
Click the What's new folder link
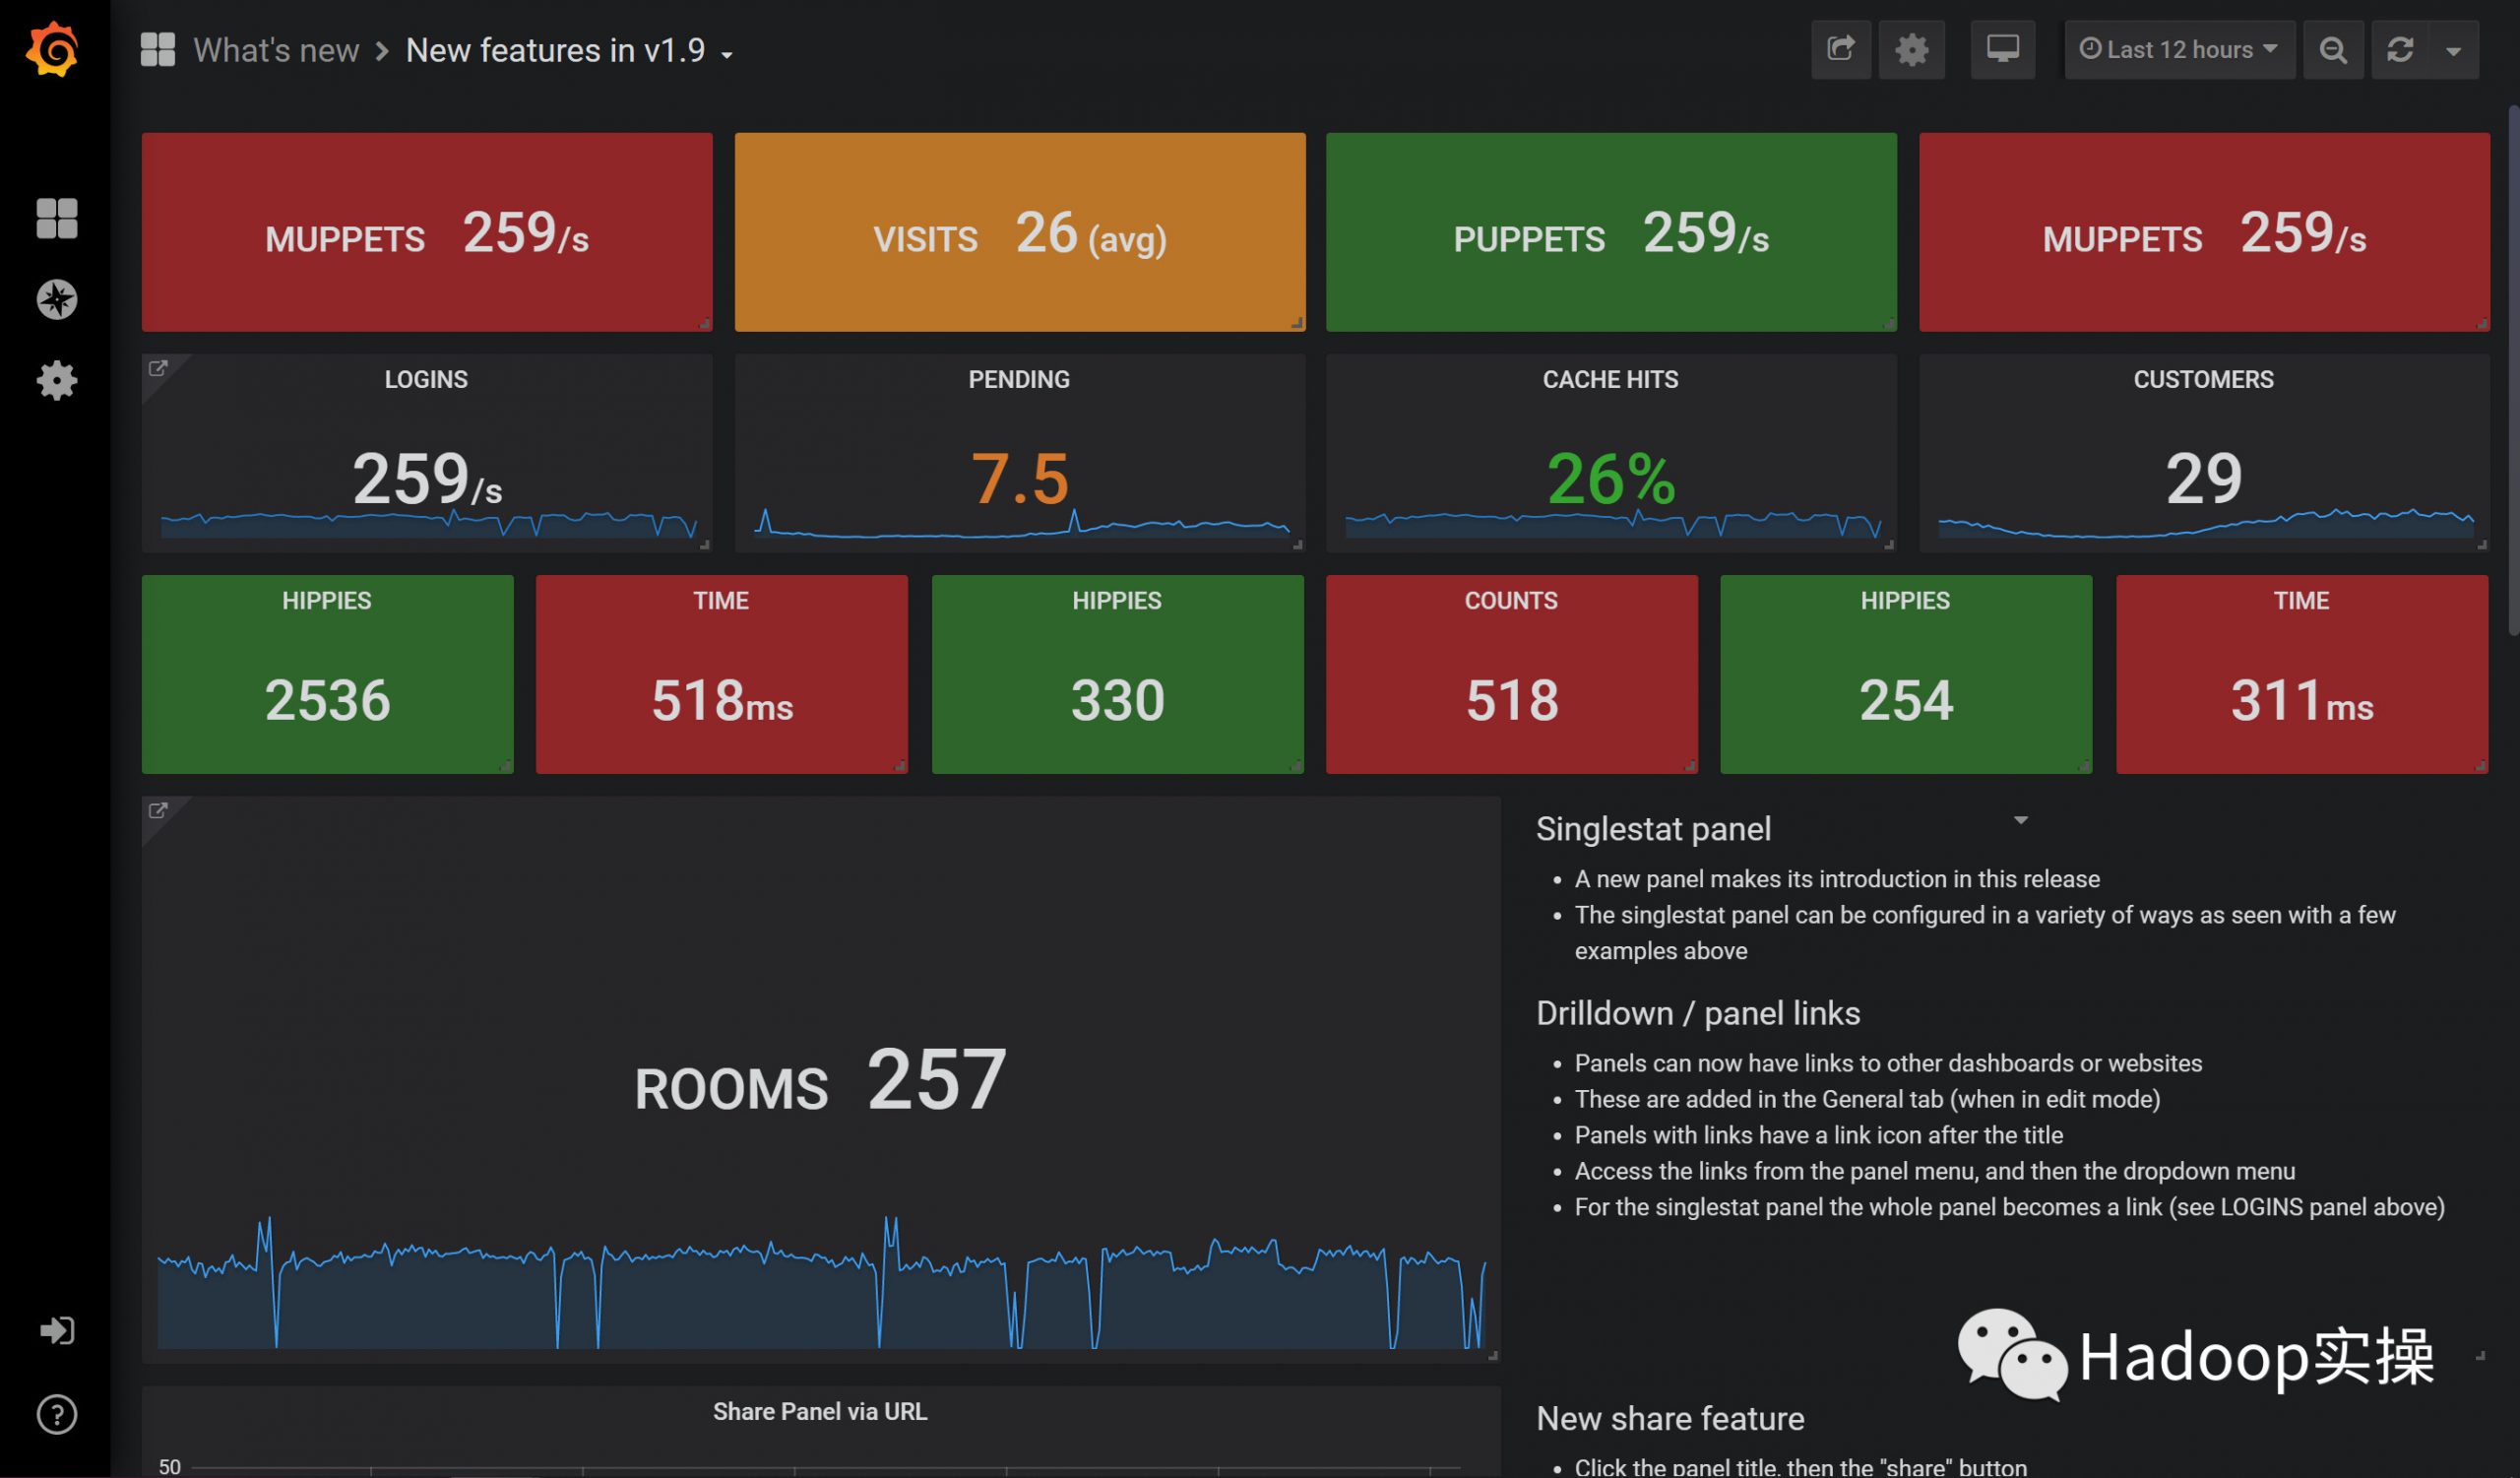276,50
